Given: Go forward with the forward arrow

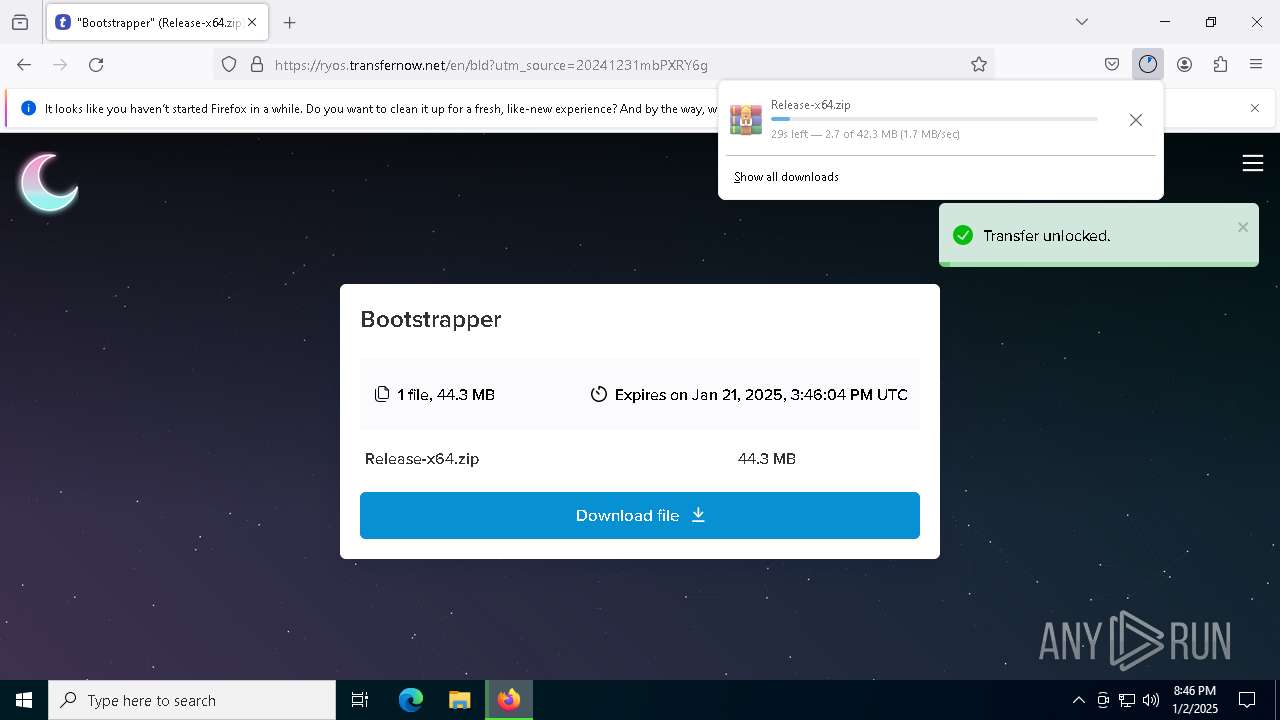Looking at the screenshot, I should [x=60, y=64].
